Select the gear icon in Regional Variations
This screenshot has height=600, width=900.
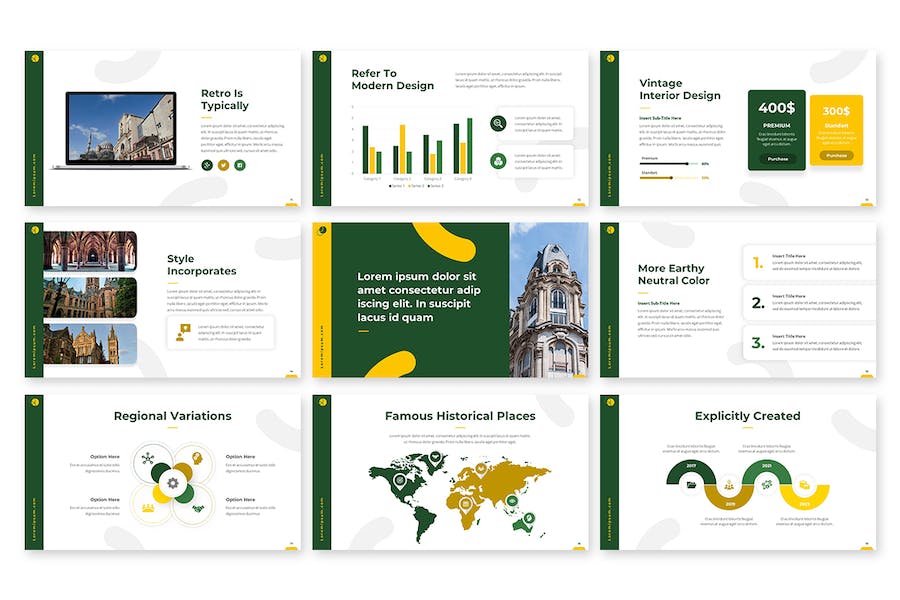point(173,484)
